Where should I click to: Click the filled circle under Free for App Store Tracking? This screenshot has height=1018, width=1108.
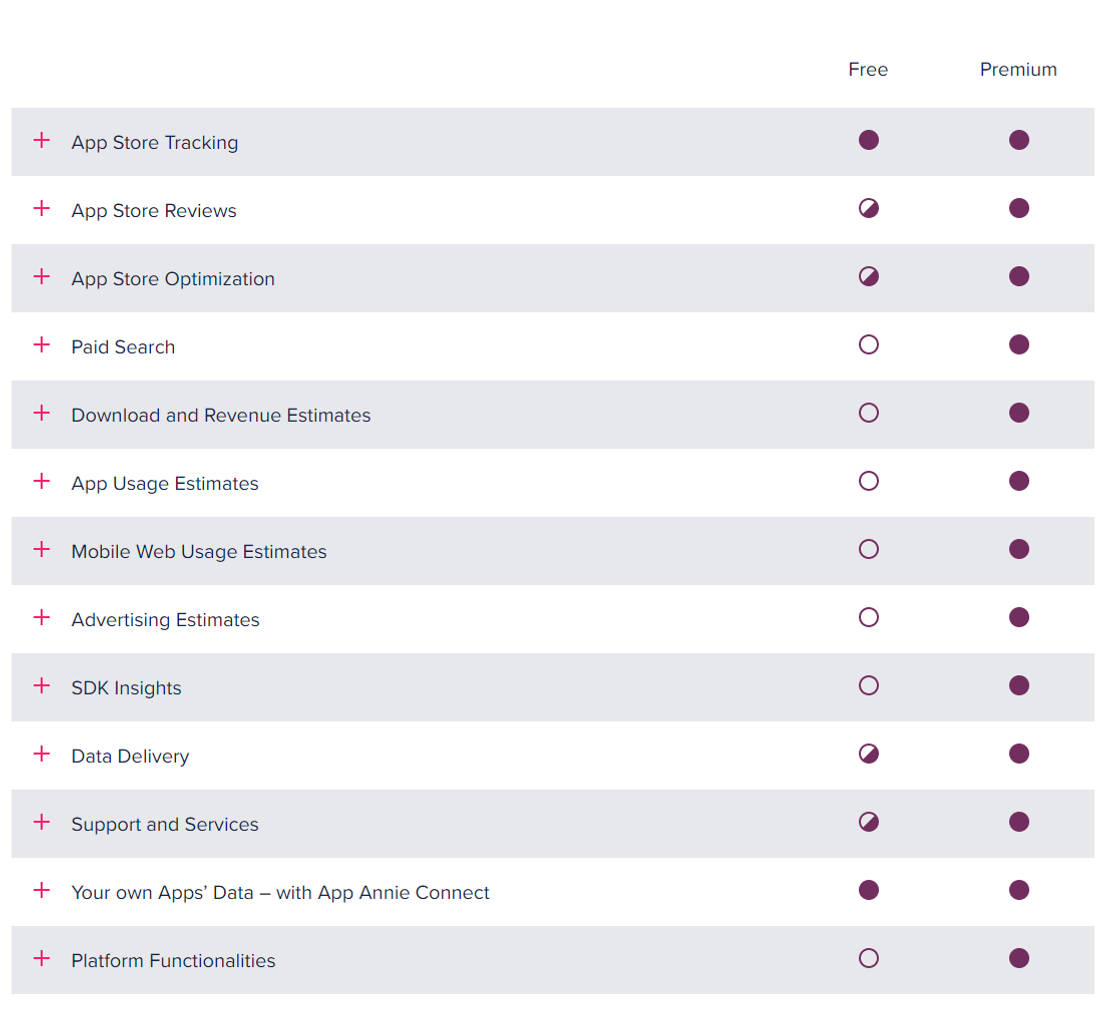click(868, 140)
